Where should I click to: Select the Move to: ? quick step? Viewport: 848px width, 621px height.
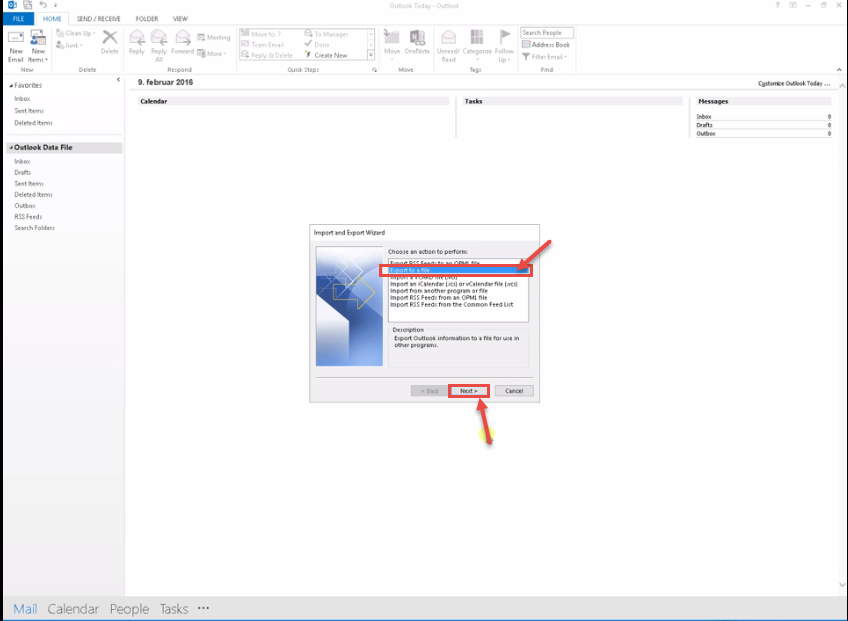click(x=261, y=34)
